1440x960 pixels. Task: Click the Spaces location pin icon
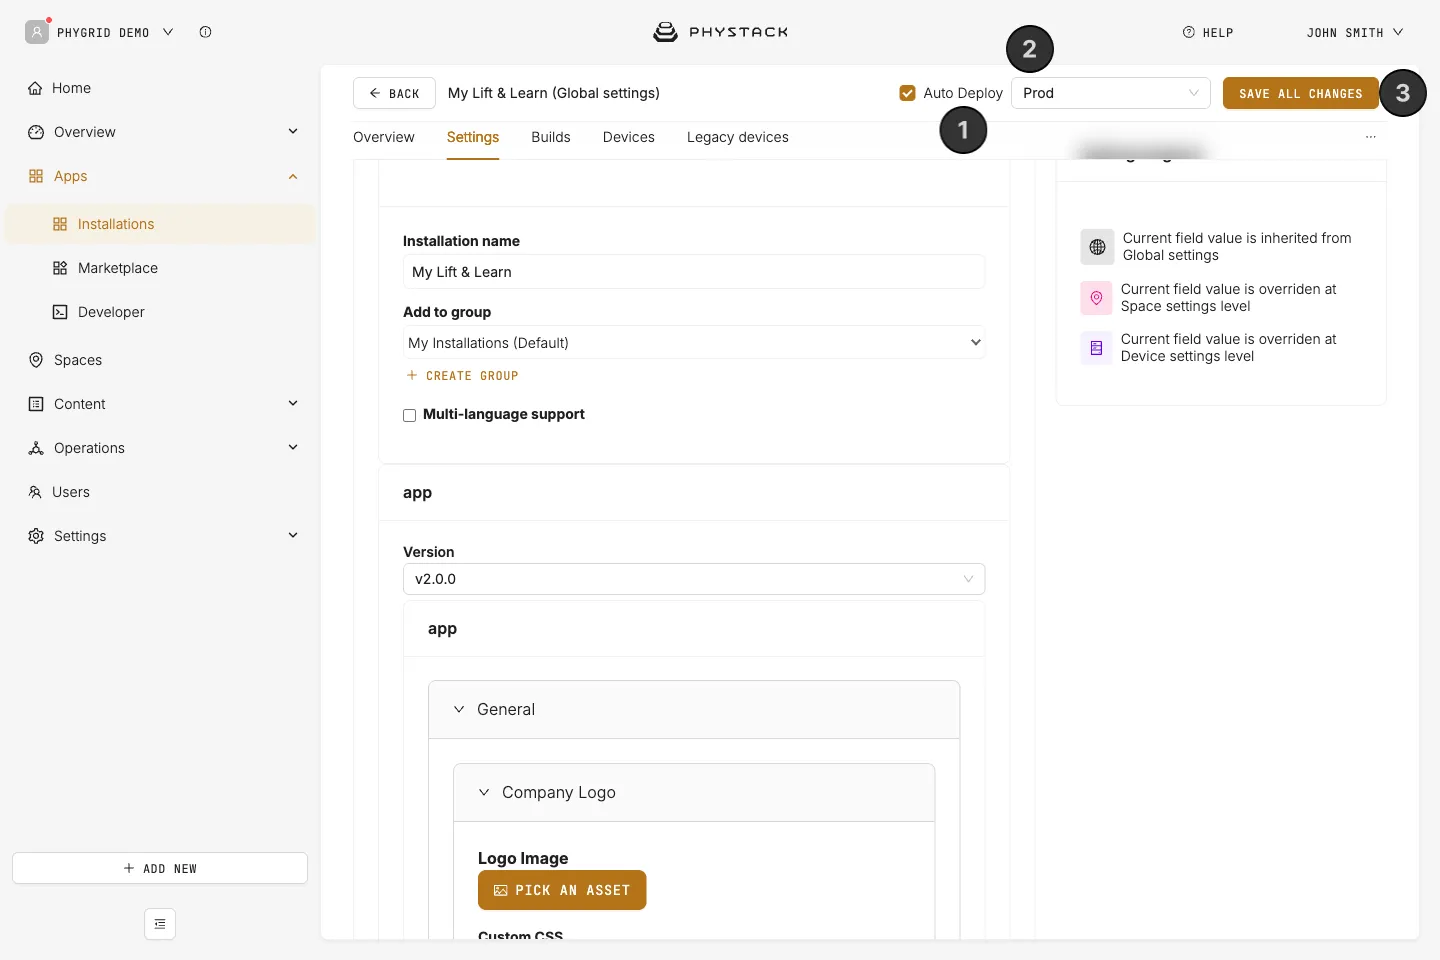coord(36,360)
